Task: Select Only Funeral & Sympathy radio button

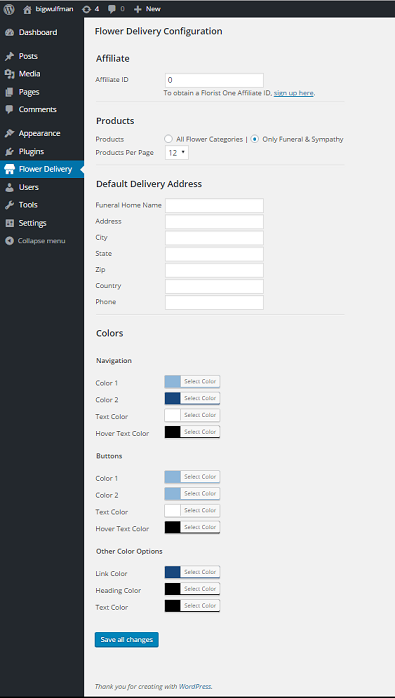Action: click(x=255, y=139)
